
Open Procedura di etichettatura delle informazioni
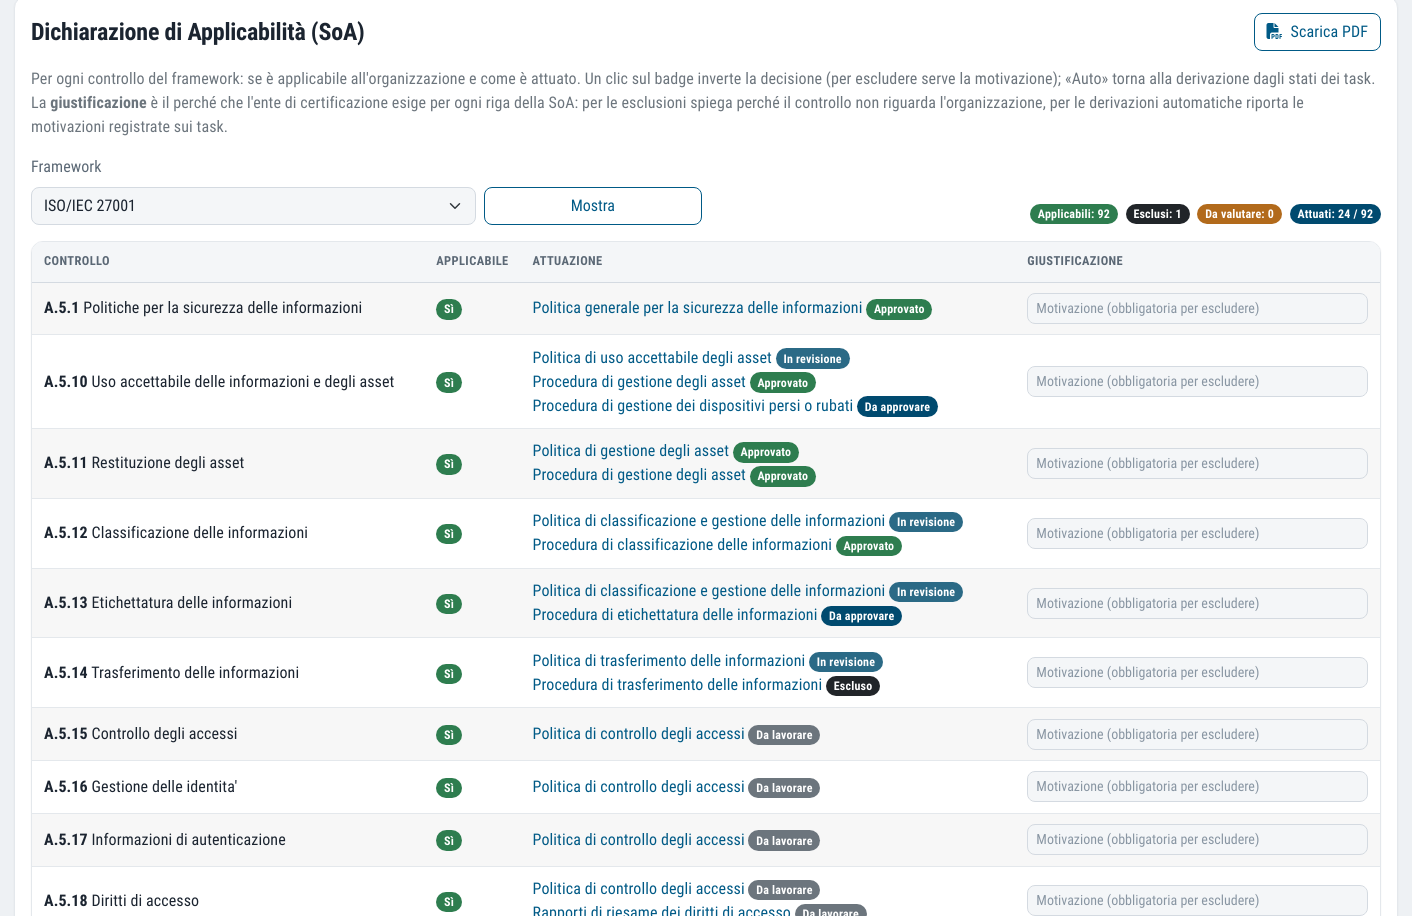click(x=675, y=615)
